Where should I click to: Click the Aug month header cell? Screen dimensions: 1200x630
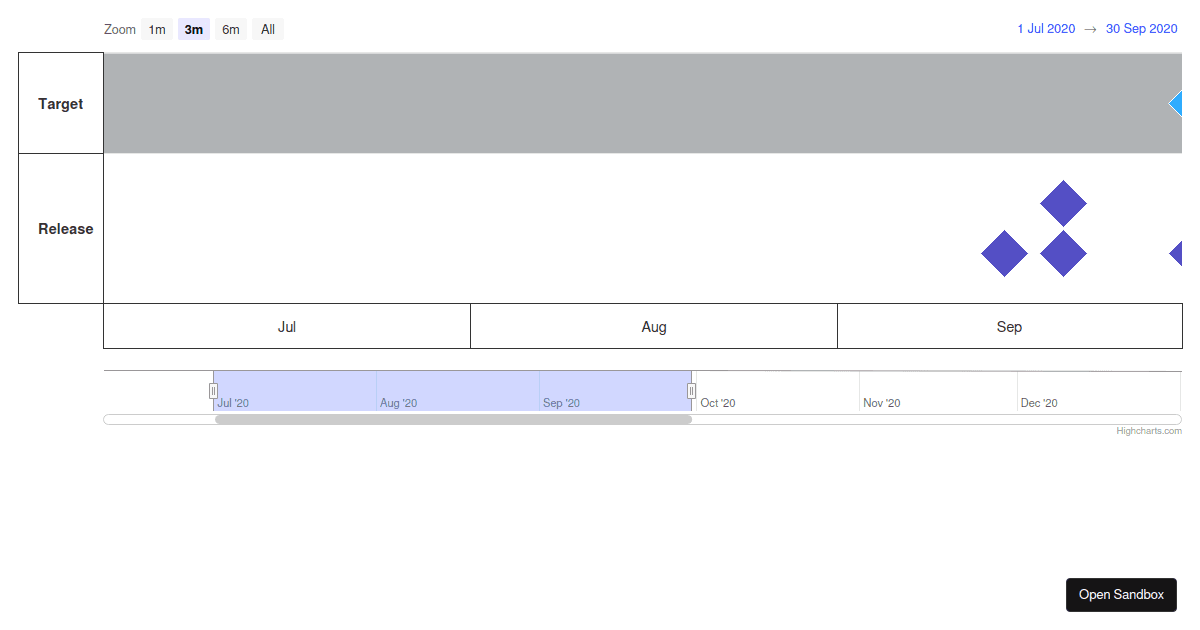(654, 327)
